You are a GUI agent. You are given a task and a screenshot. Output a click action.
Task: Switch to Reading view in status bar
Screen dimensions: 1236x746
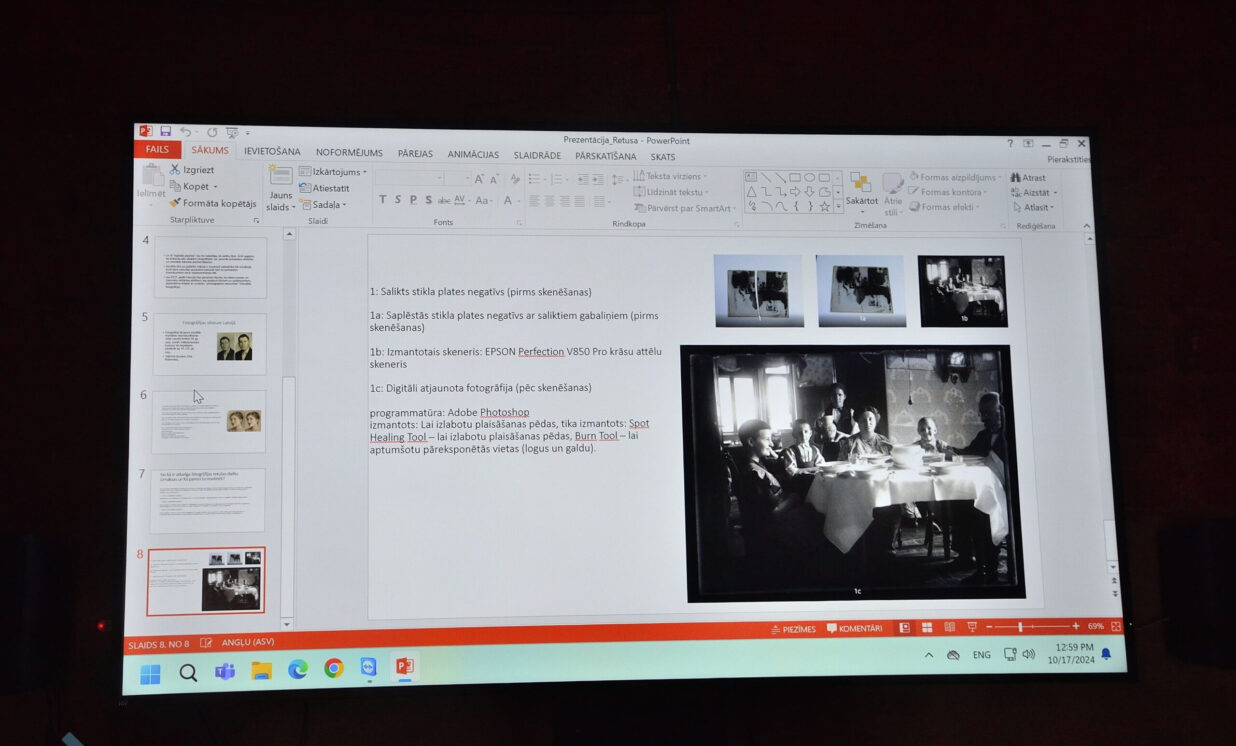pyautogui.click(x=949, y=627)
